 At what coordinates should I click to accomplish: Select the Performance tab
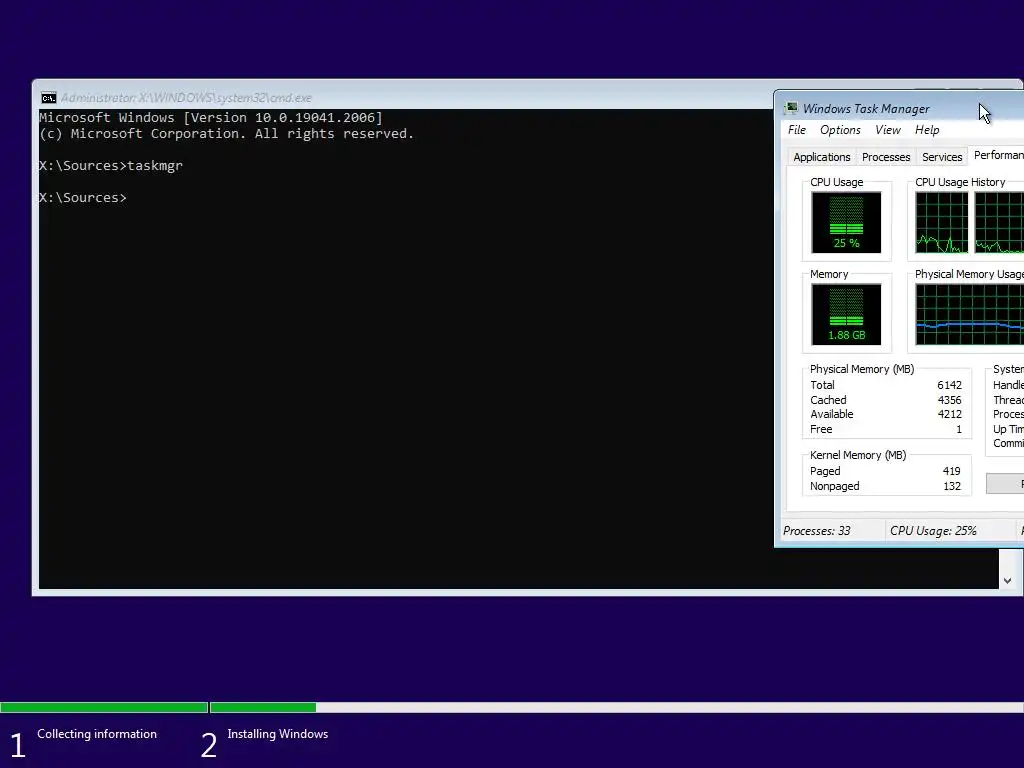tap(997, 155)
